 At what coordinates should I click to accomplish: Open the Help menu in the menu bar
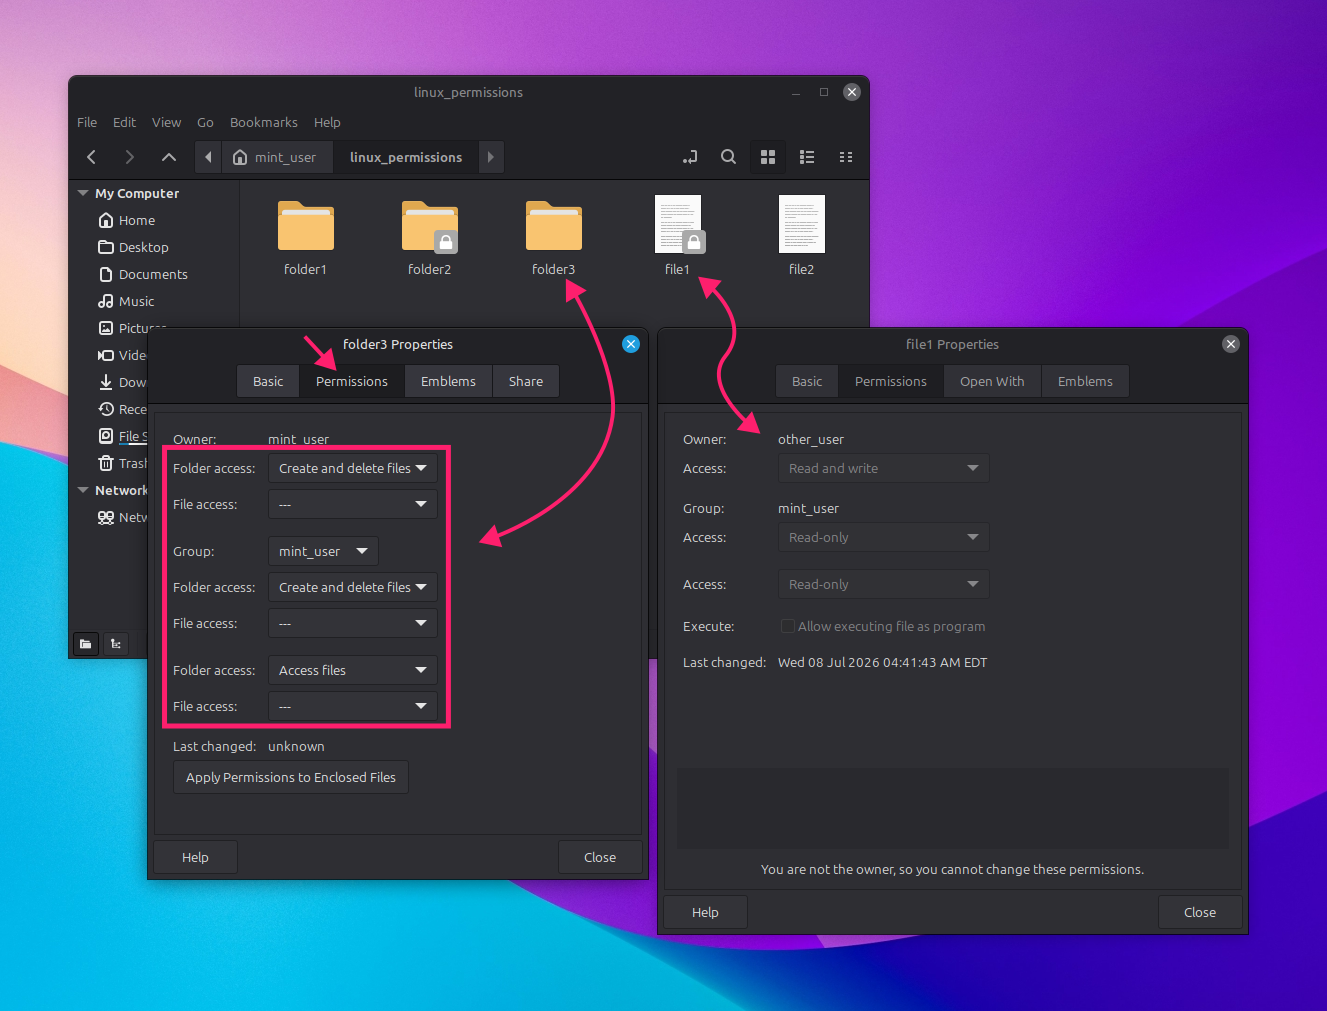327,122
